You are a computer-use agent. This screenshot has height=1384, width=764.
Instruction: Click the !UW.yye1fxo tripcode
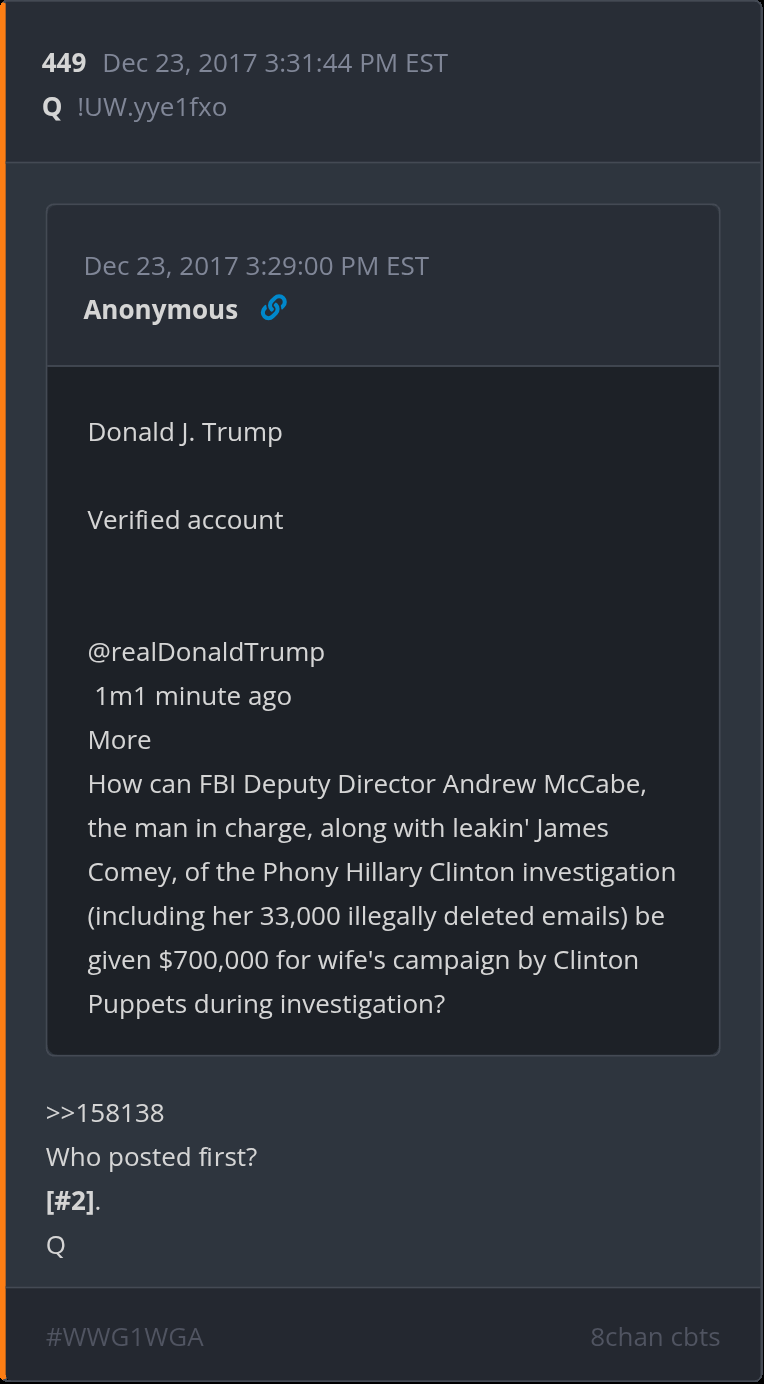(x=152, y=107)
